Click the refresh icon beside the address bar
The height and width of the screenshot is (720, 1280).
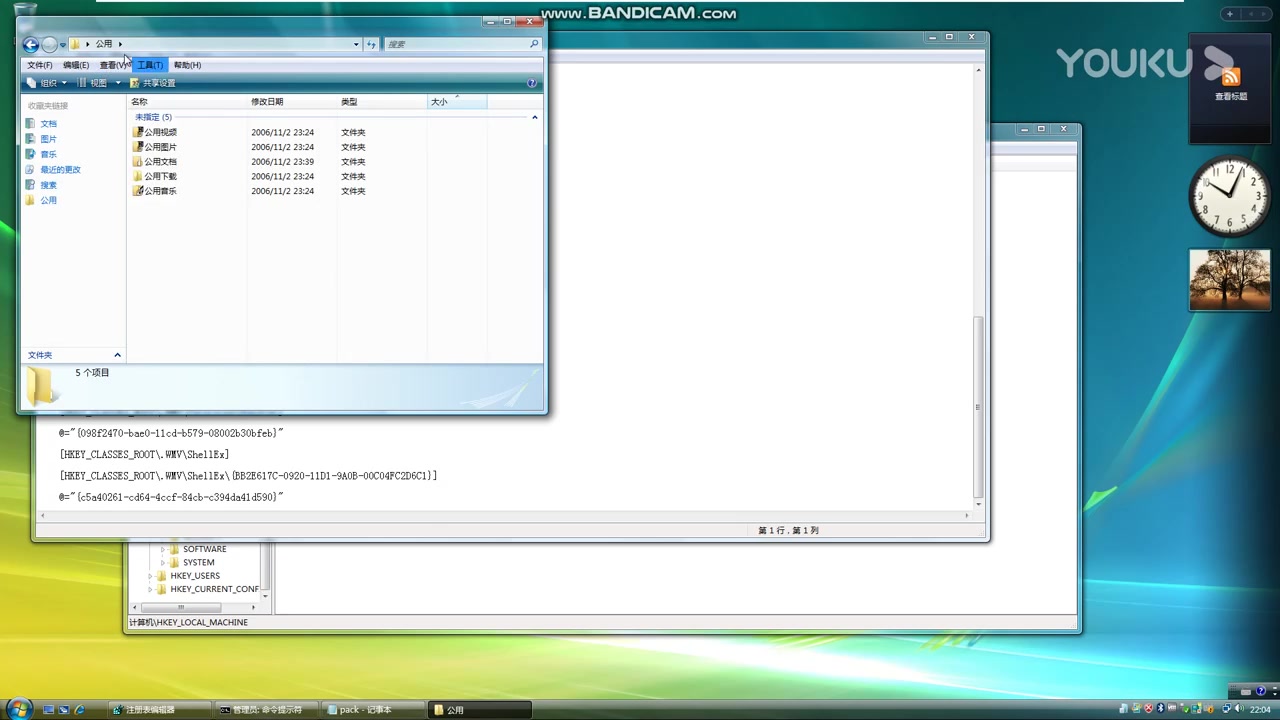click(371, 44)
